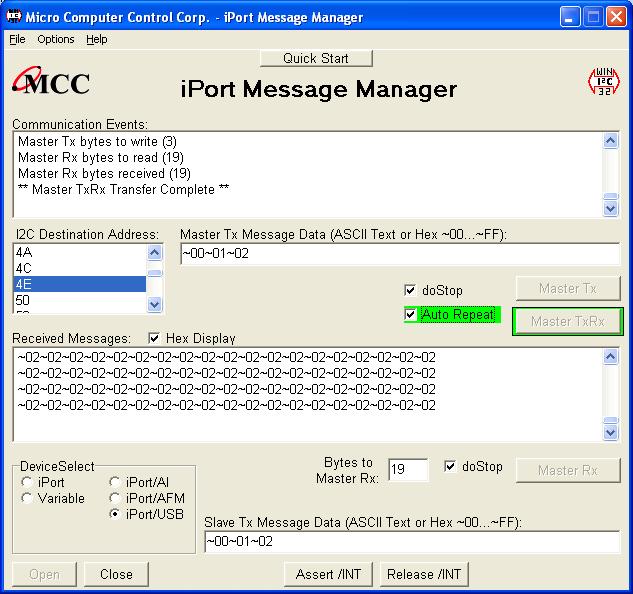Click down arrow in Received Messages scrollbar

610,432
